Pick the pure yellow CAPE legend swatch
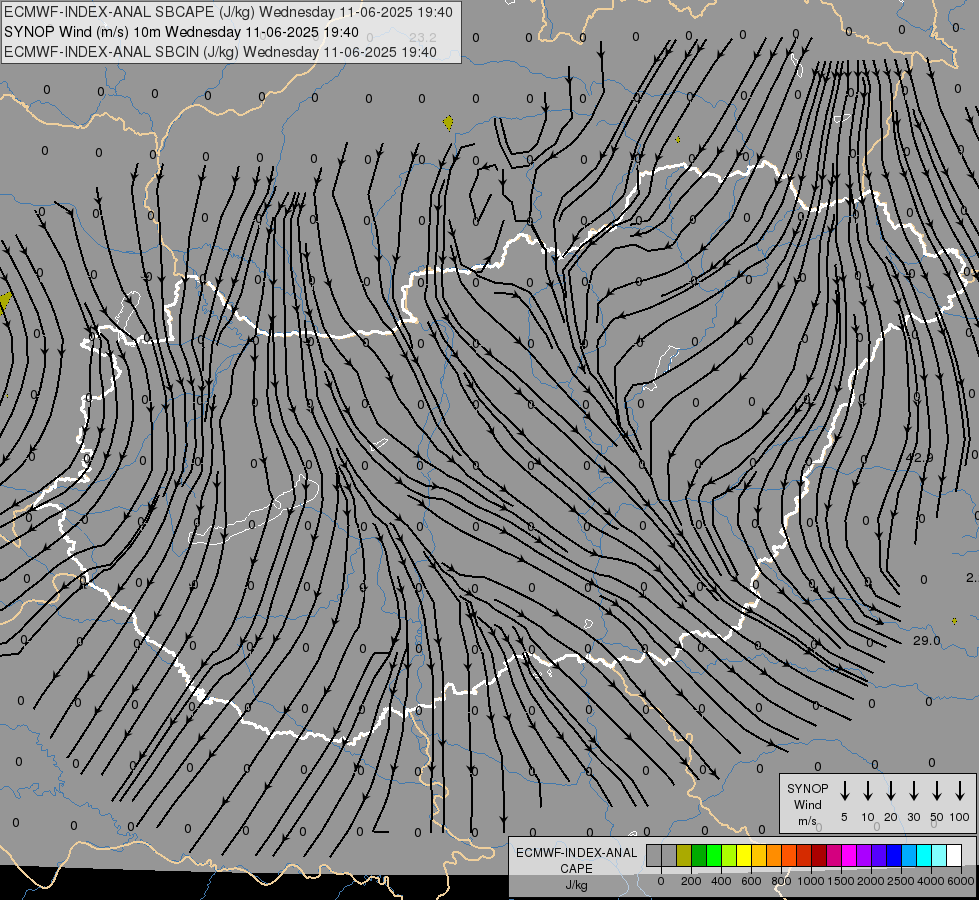979x900 pixels. pos(744,855)
